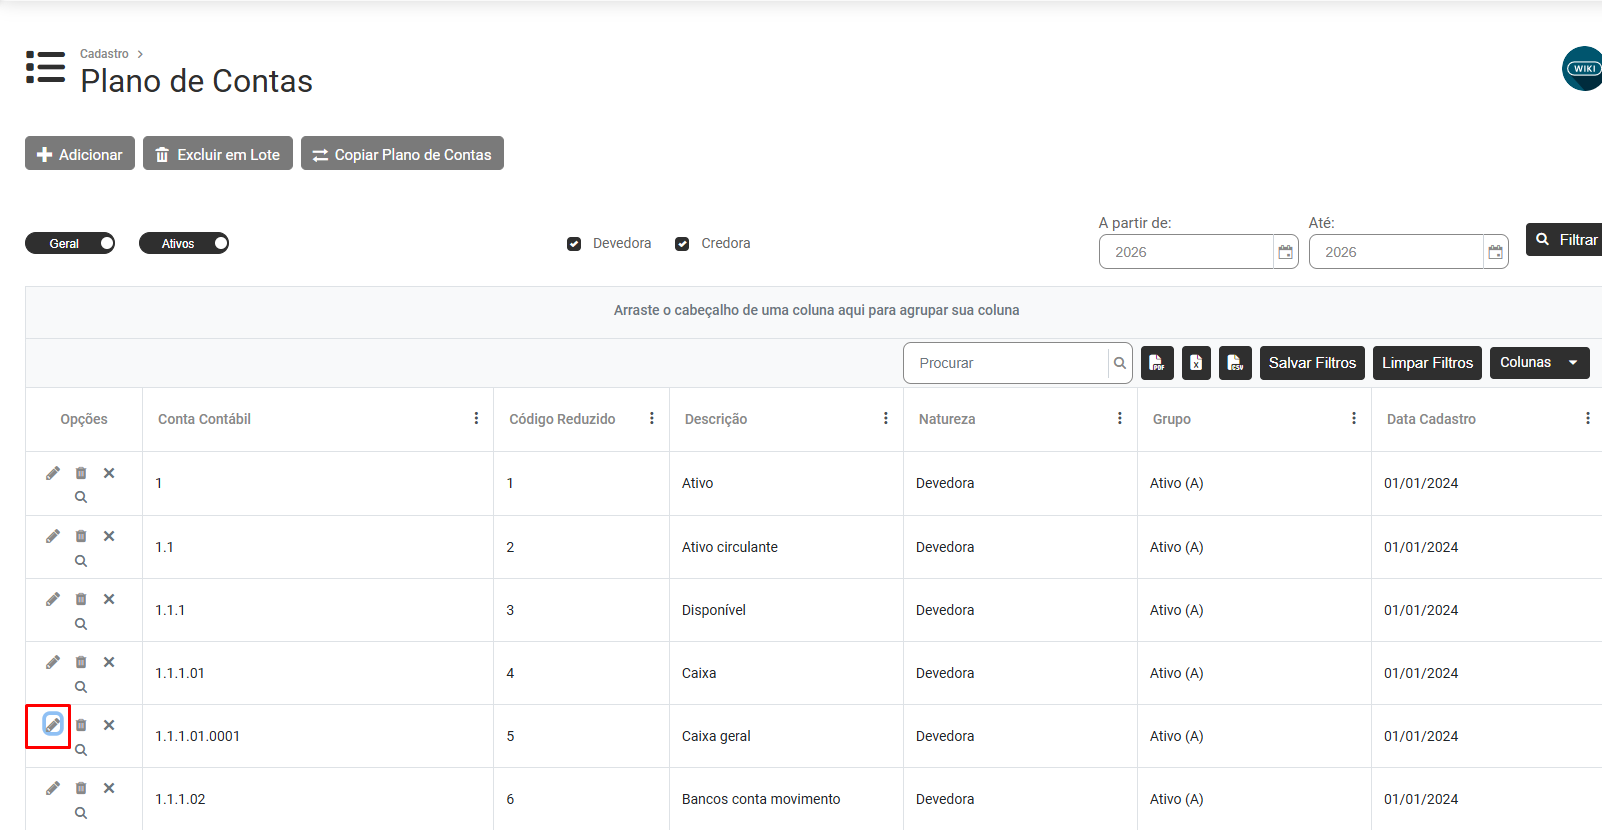Click X icon in Bancos conta movimento row
The height and width of the screenshot is (830, 1602).
[x=109, y=788]
